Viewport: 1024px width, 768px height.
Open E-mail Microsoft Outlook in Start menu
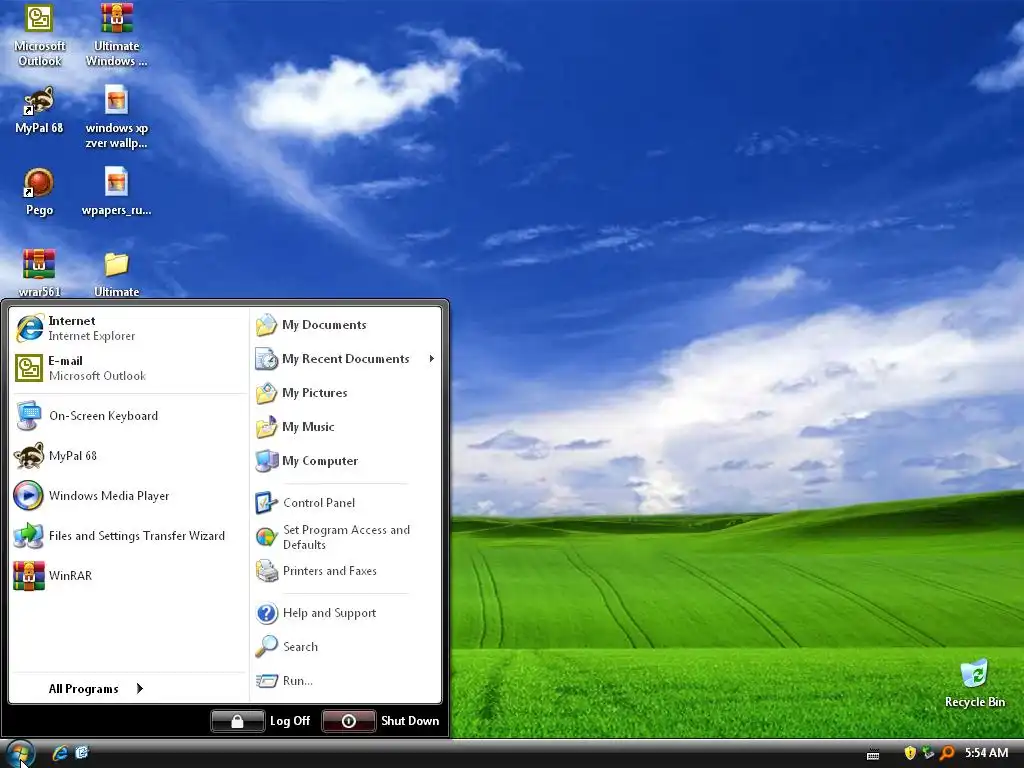(x=129, y=368)
